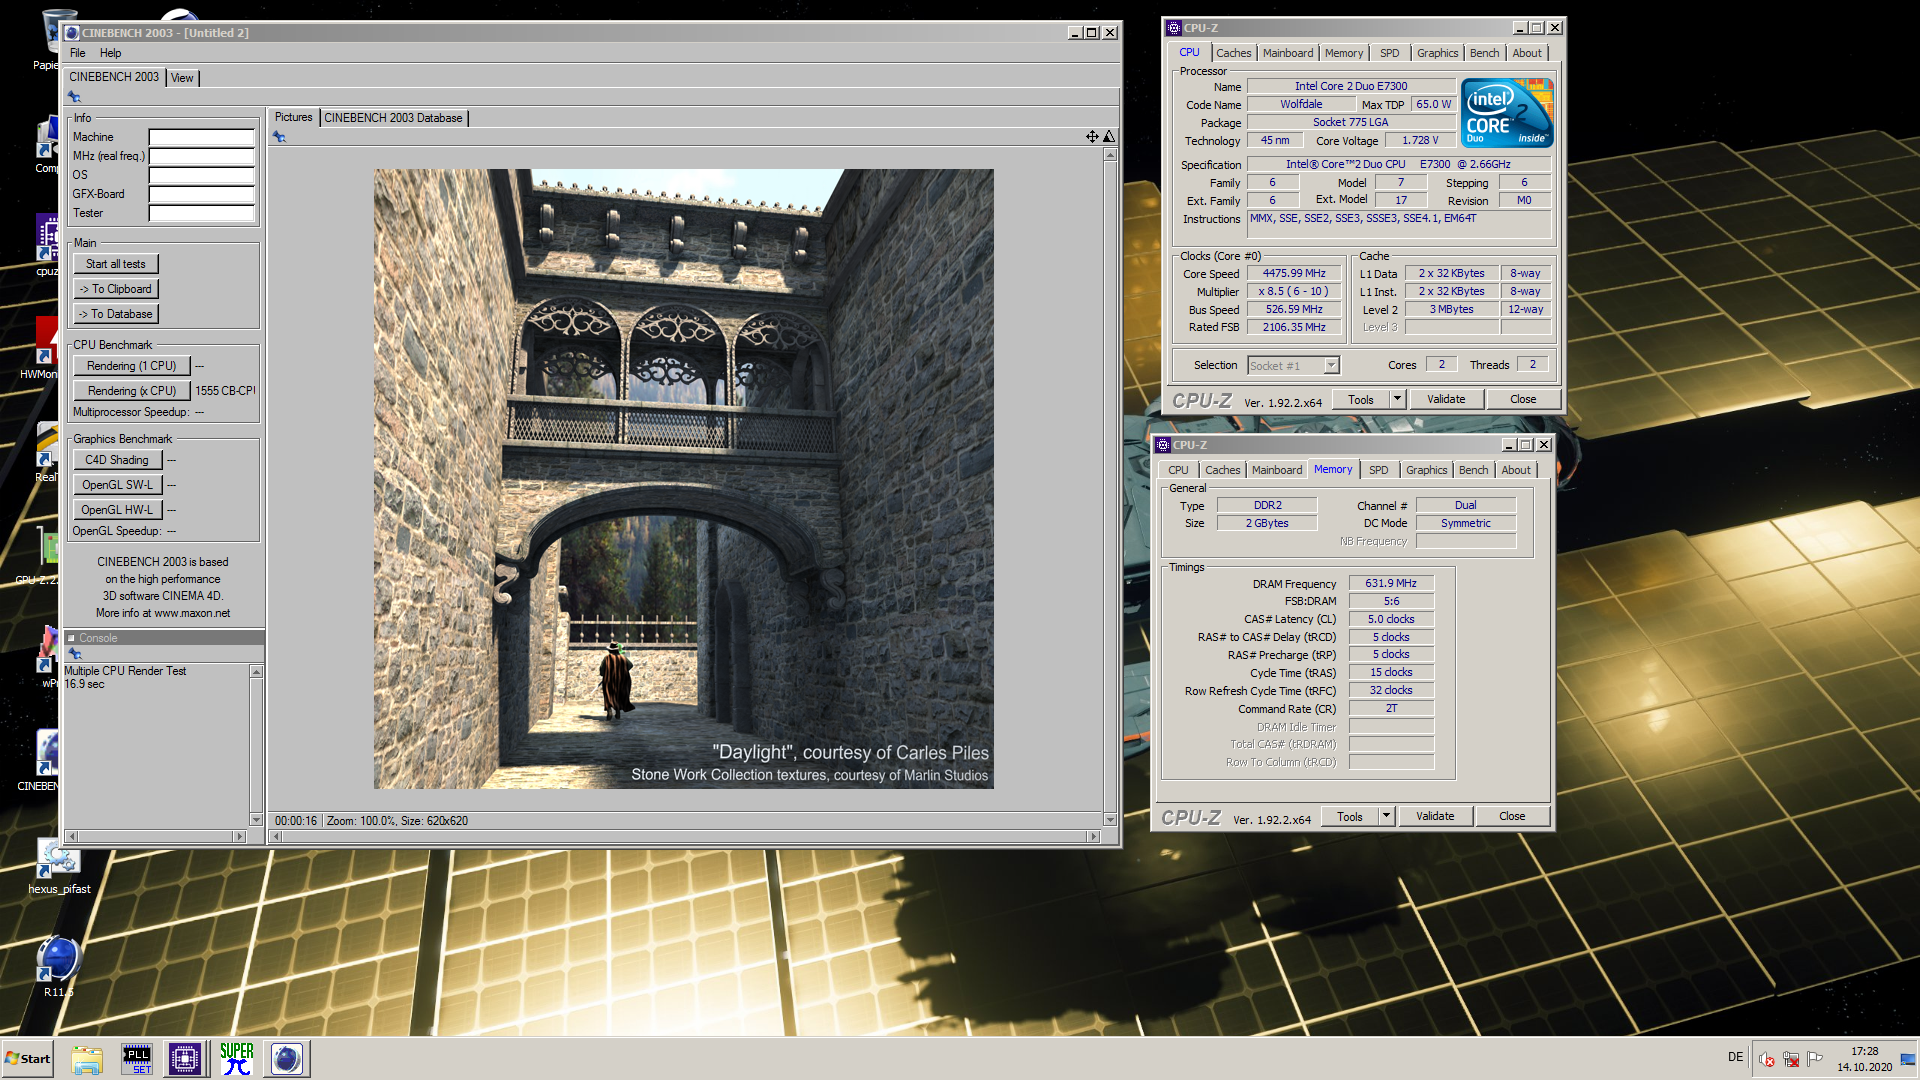Click the GFX-Board input field
This screenshot has width=1920, height=1080.
point(202,194)
